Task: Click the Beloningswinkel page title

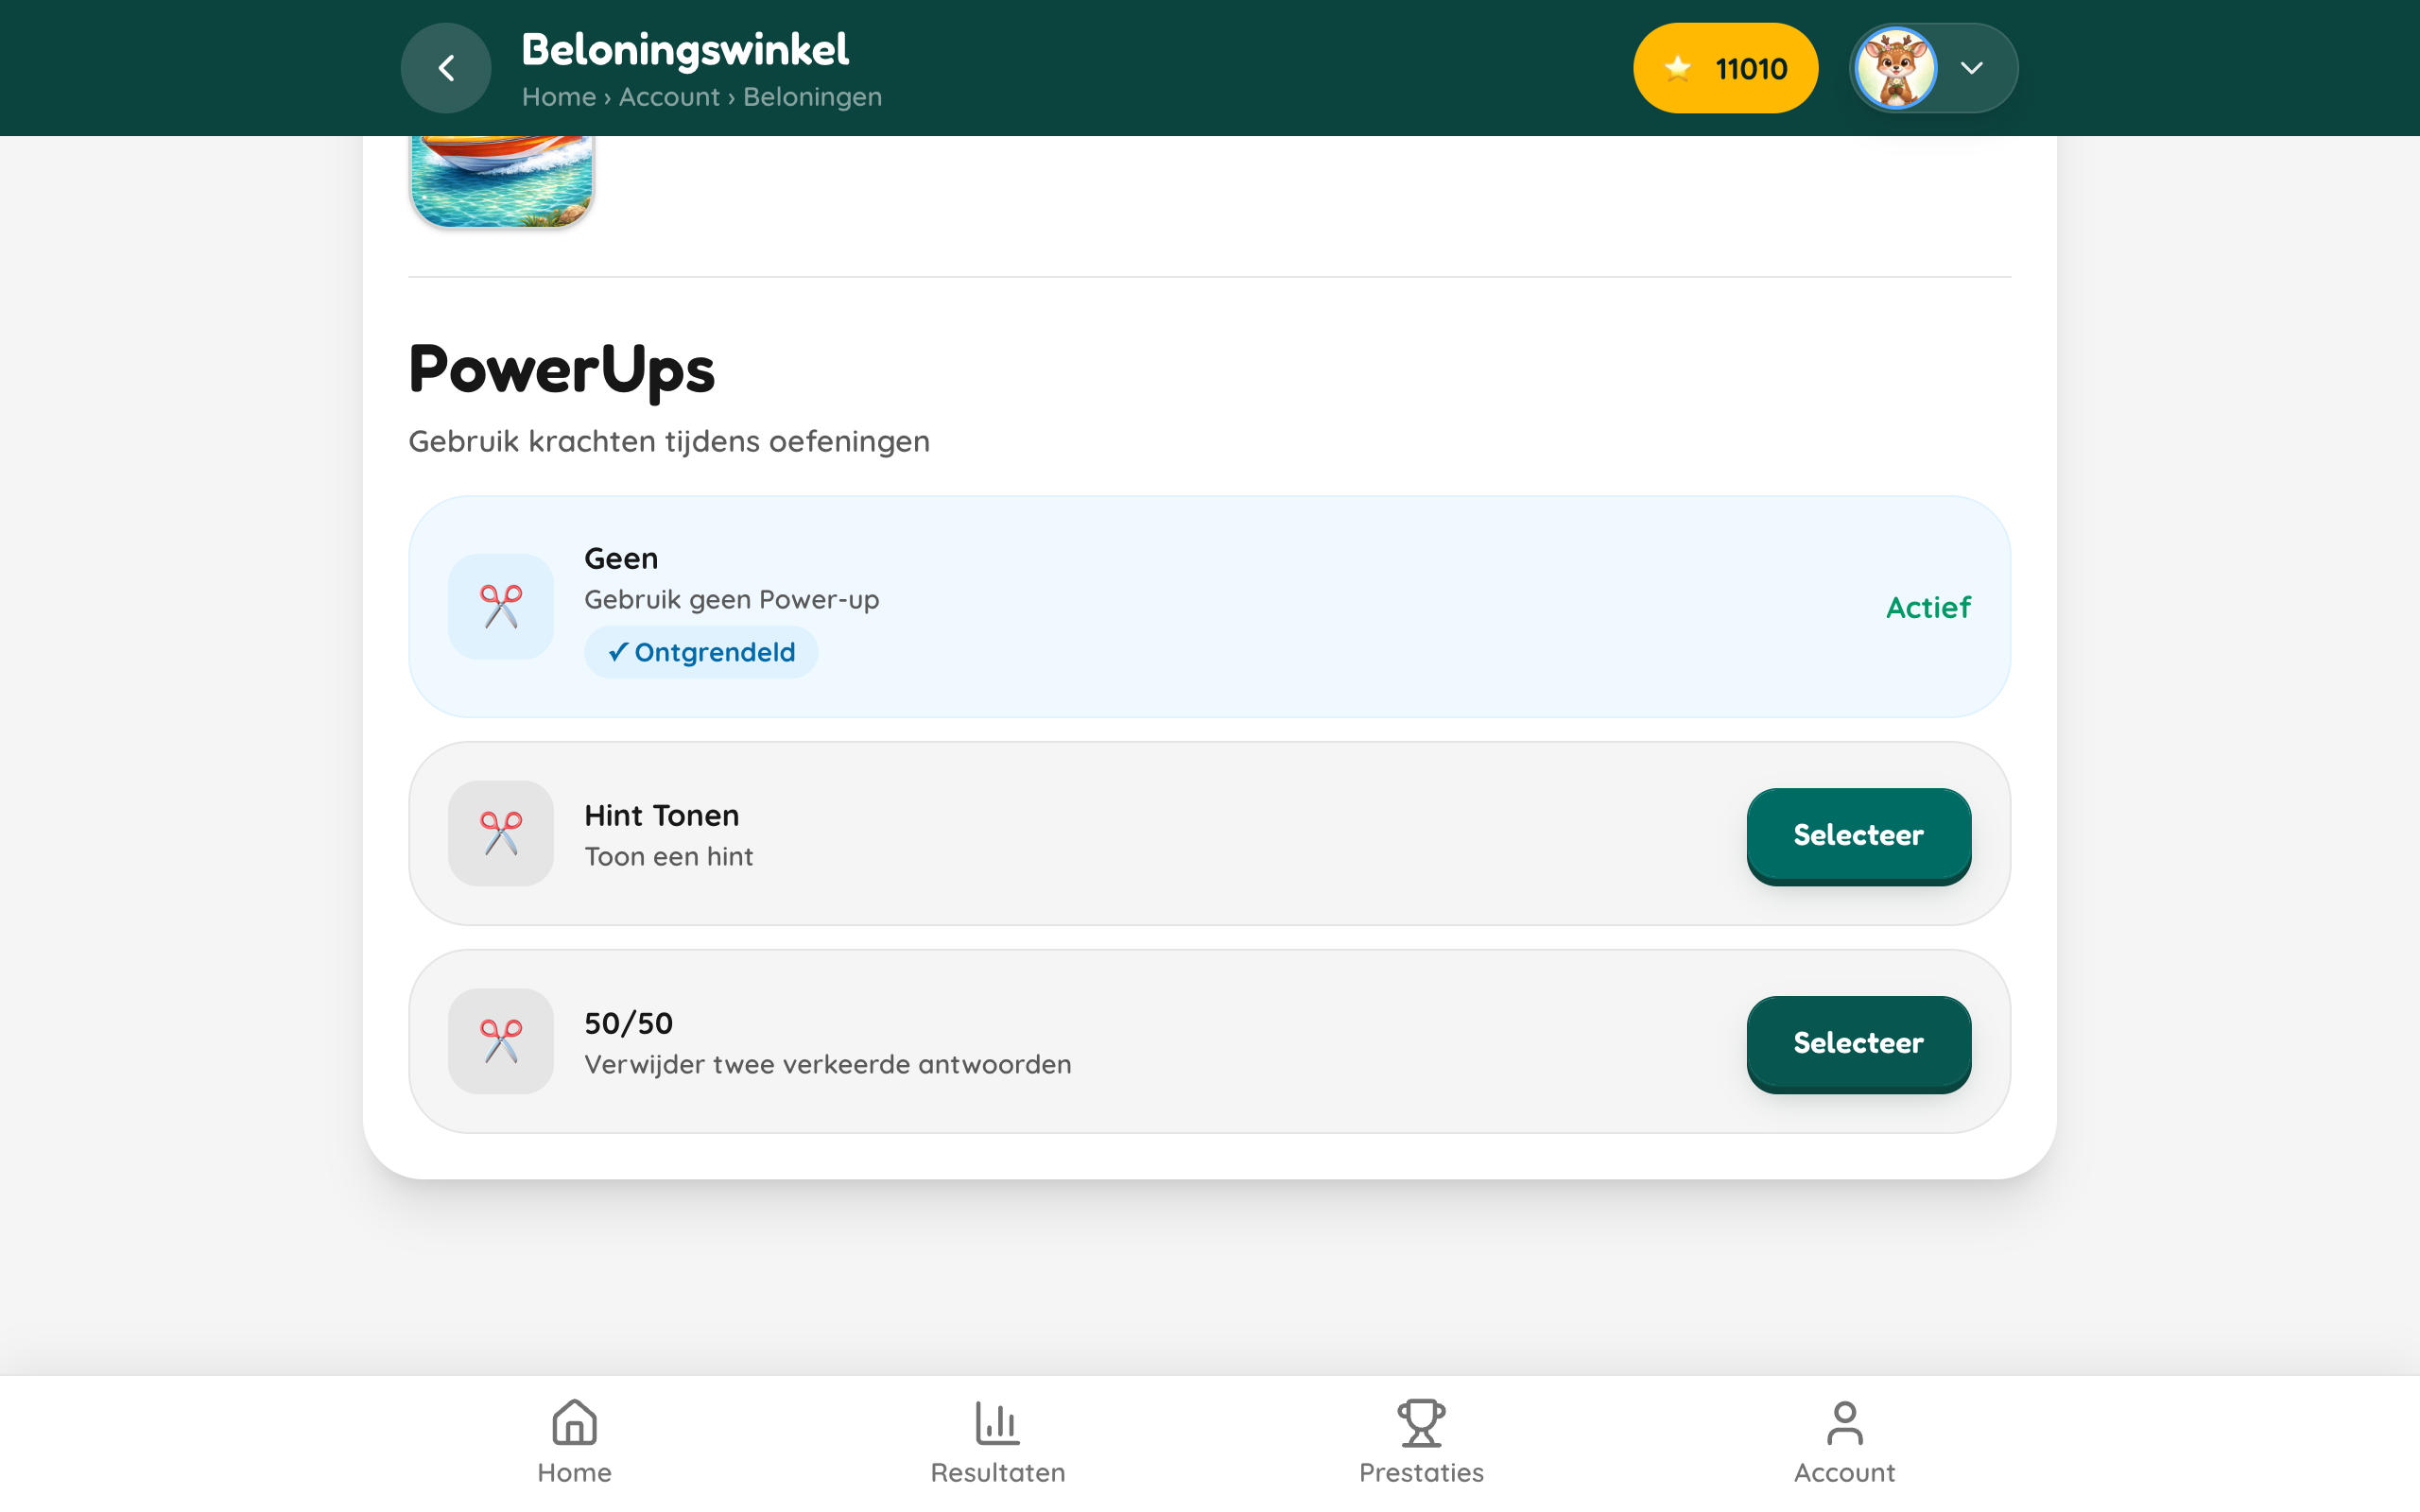Action: point(685,49)
